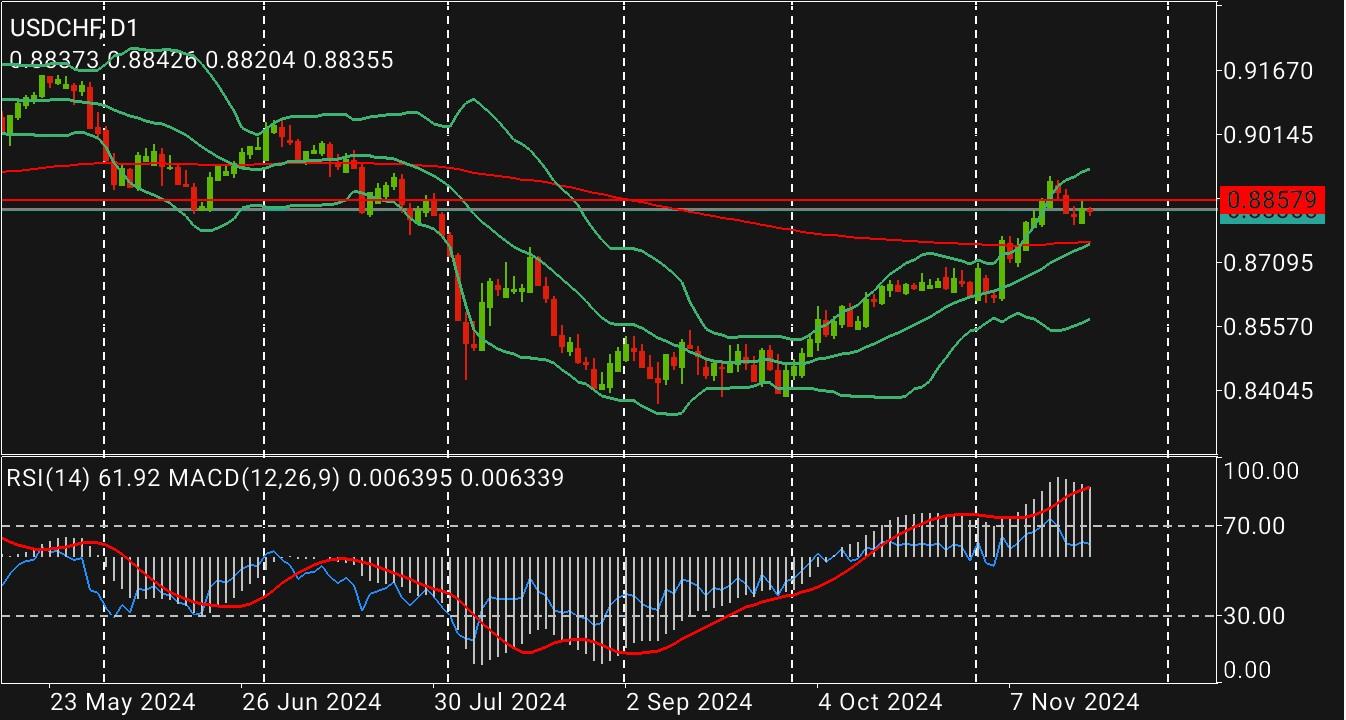Click the 100.00 RSI scale label
Screen dimensions: 1346x720
[x=1261, y=471]
